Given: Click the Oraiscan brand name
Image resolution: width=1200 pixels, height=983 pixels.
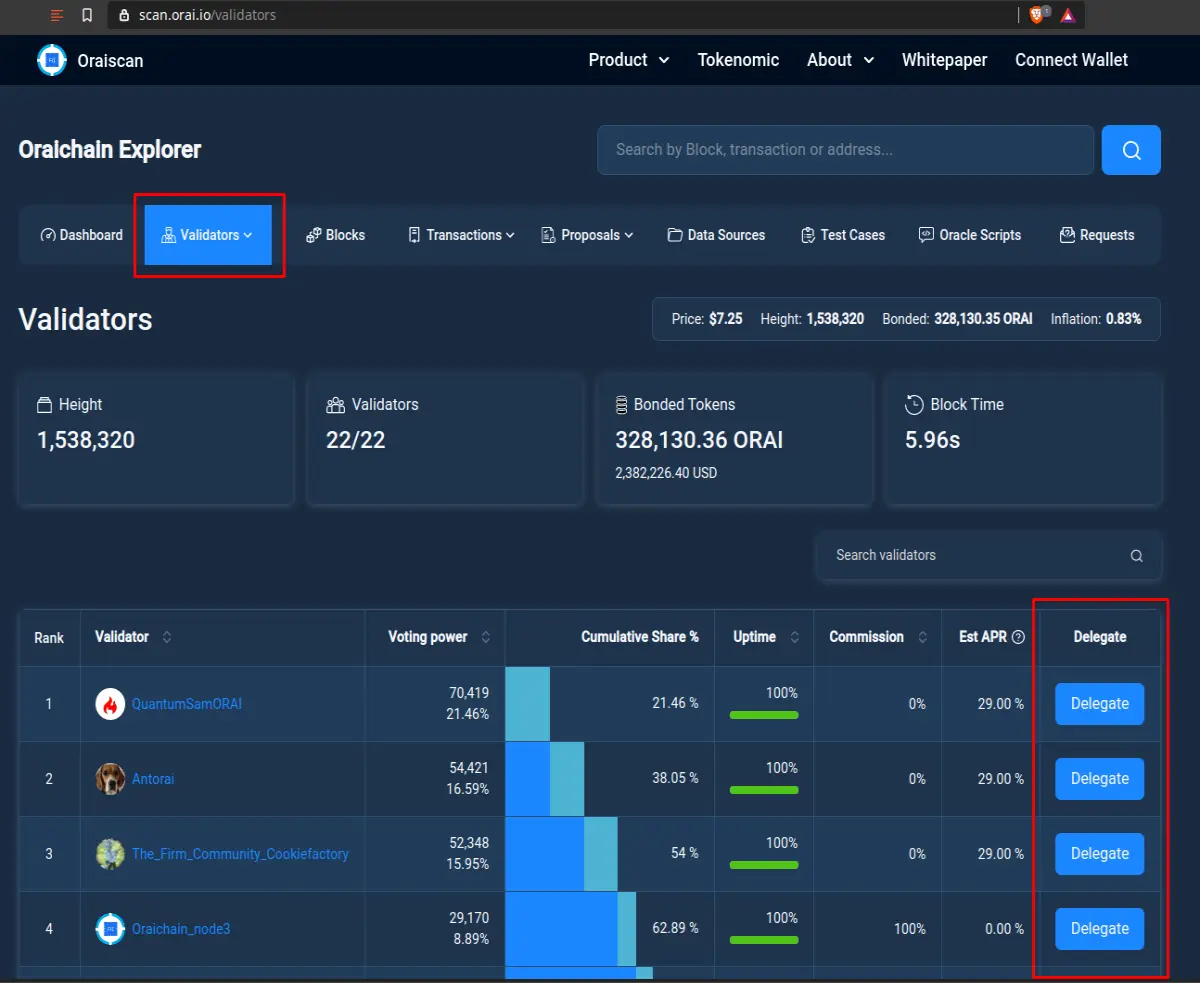Looking at the screenshot, I should pos(110,61).
